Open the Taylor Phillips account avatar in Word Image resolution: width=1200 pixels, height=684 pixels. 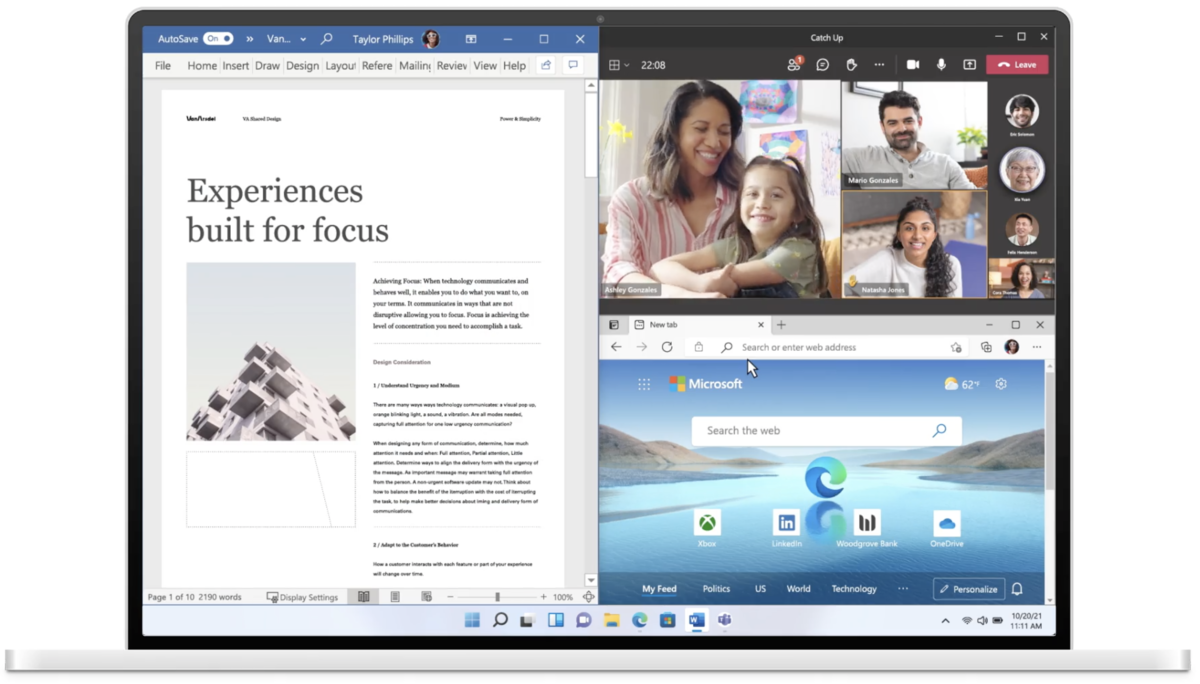pos(431,39)
